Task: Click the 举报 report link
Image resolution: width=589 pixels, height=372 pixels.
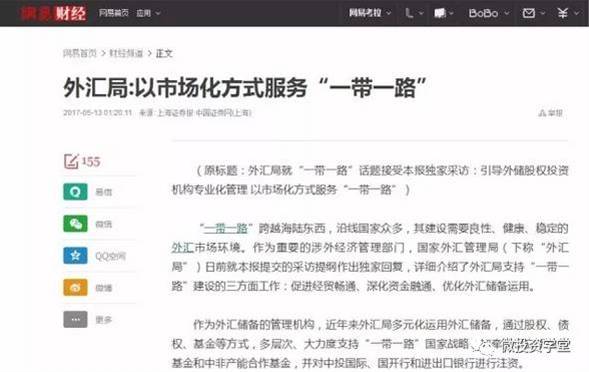Action: 551,113
